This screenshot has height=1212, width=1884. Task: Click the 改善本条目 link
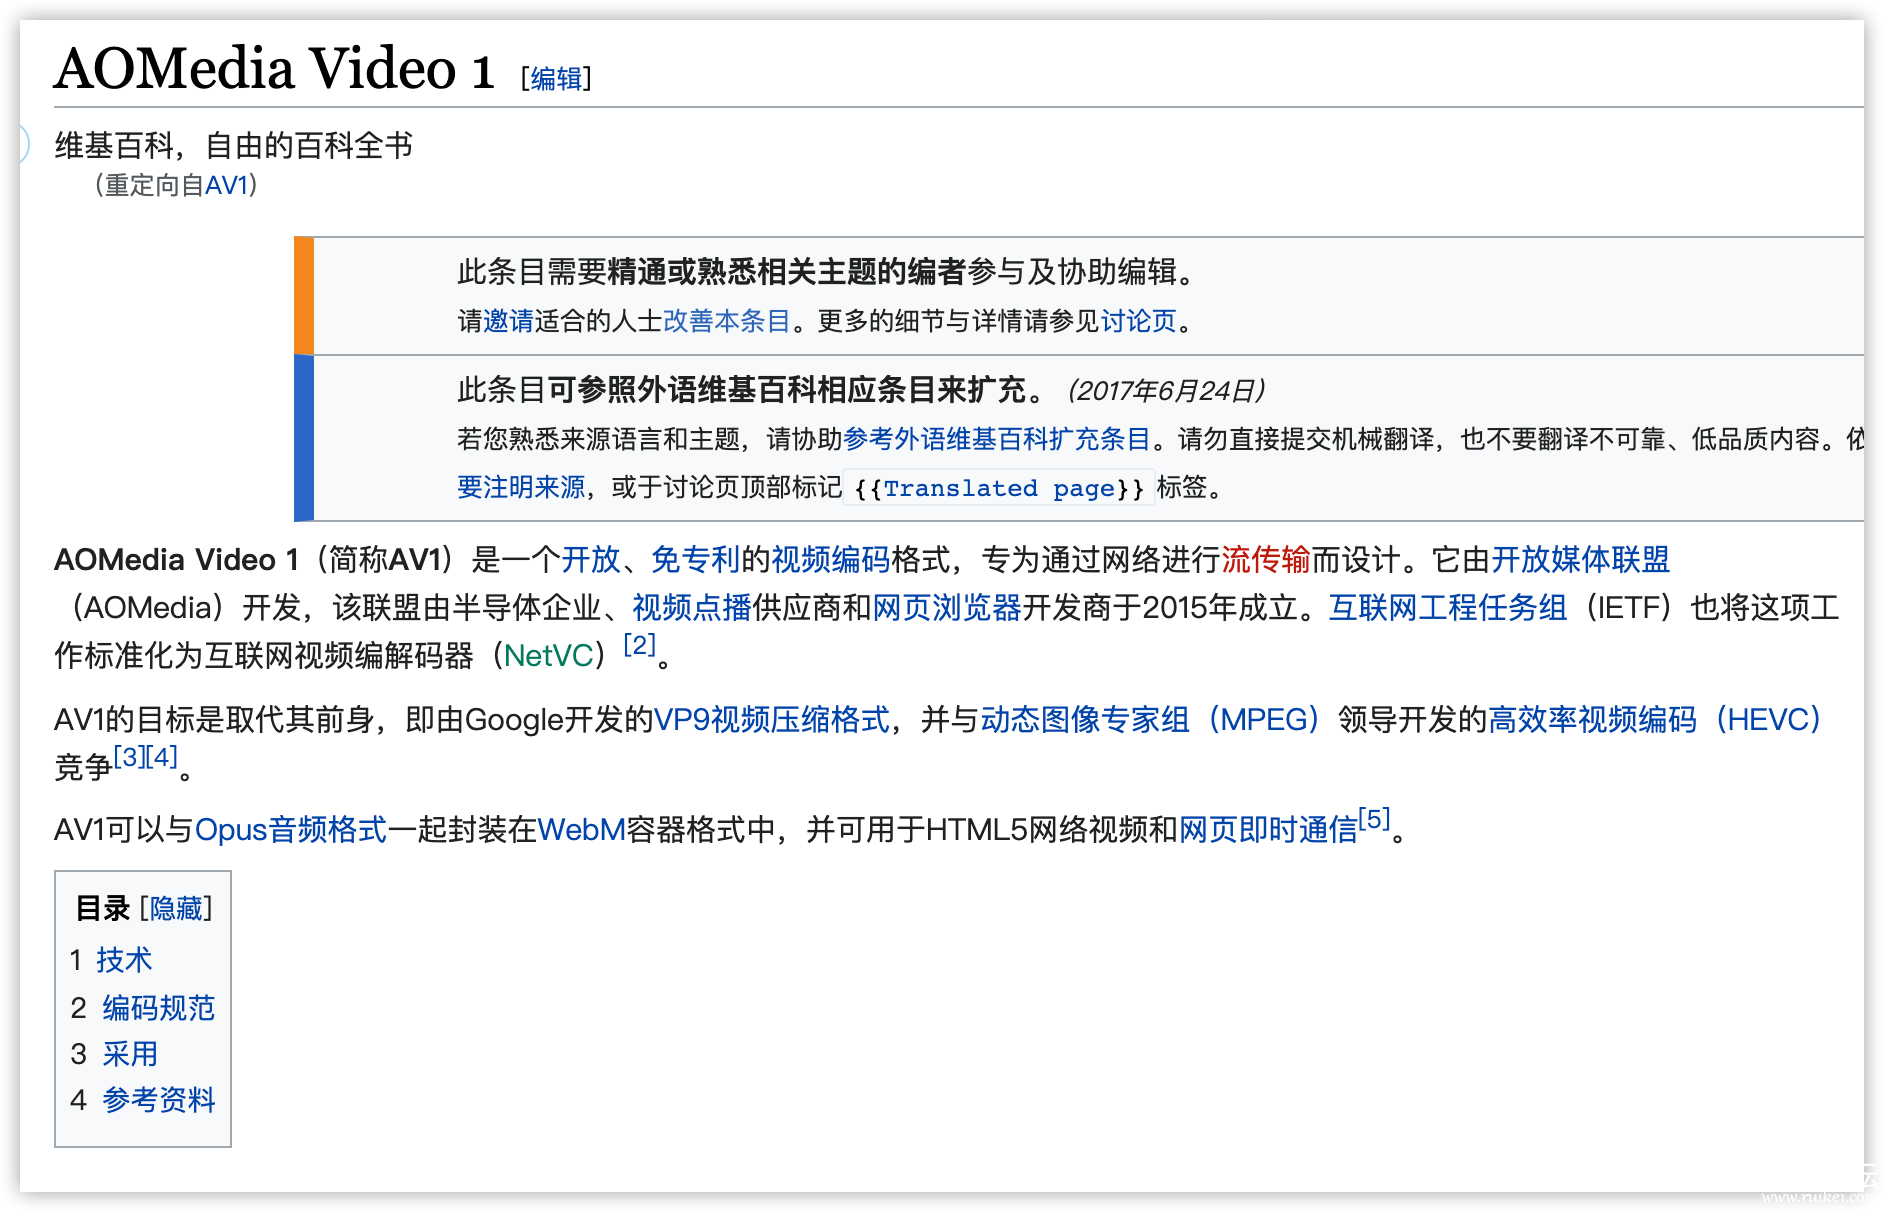[x=727, y=321]
